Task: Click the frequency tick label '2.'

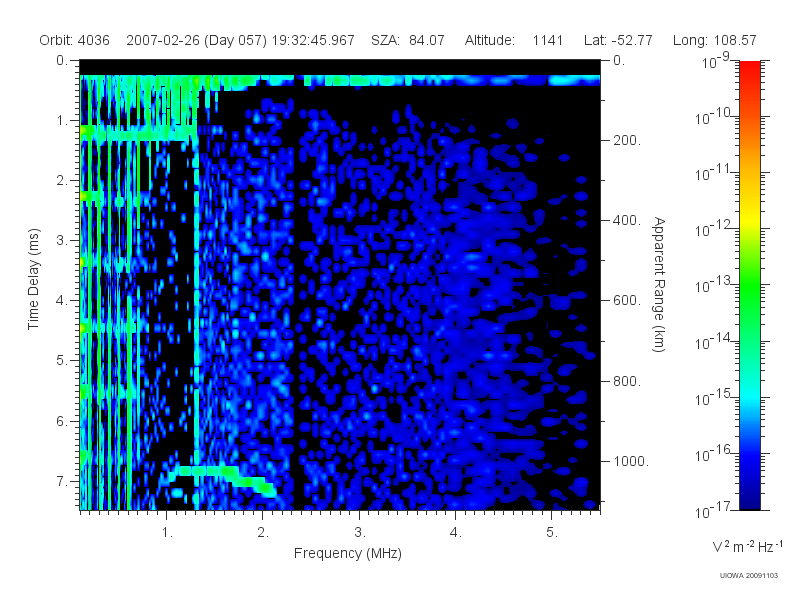Action: 263,533
